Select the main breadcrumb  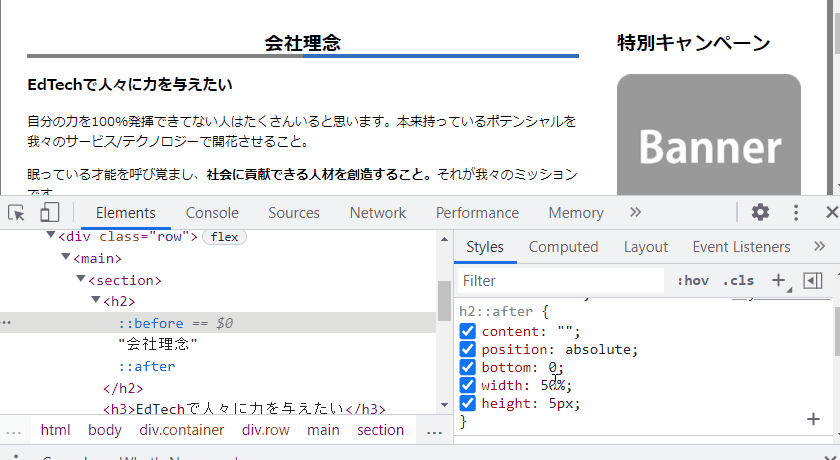tap(323, 430)
